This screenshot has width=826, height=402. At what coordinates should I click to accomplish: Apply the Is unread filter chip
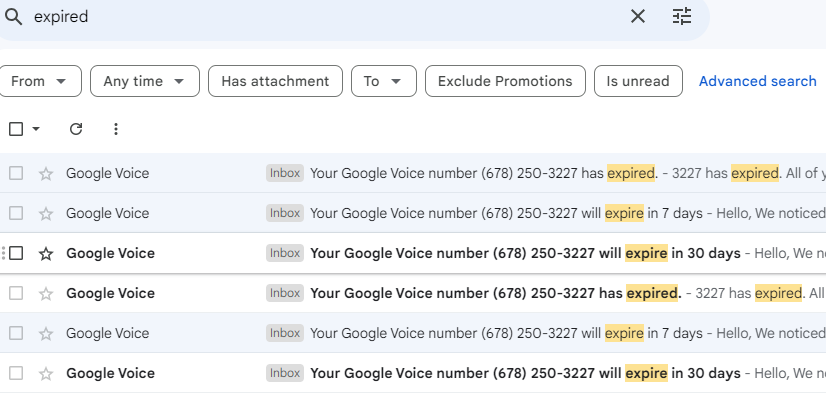[x=638, y=81]
